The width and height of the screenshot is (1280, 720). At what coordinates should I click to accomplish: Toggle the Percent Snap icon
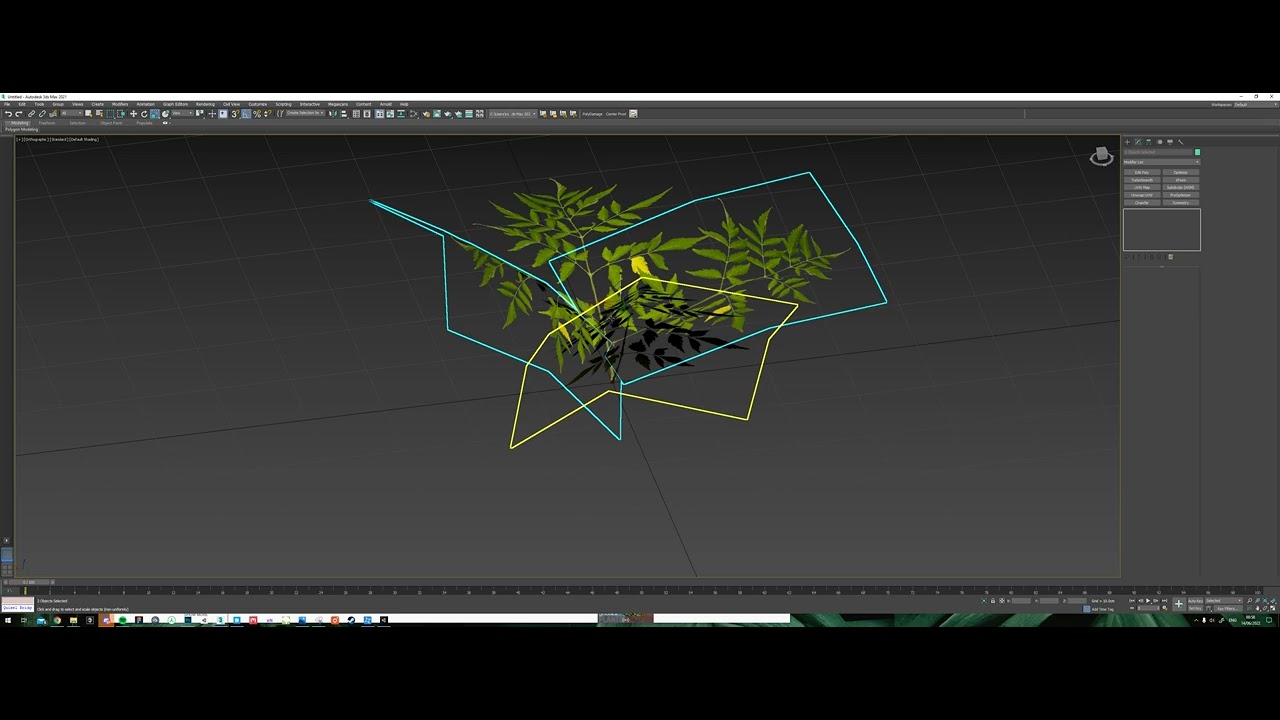point(257,114)
